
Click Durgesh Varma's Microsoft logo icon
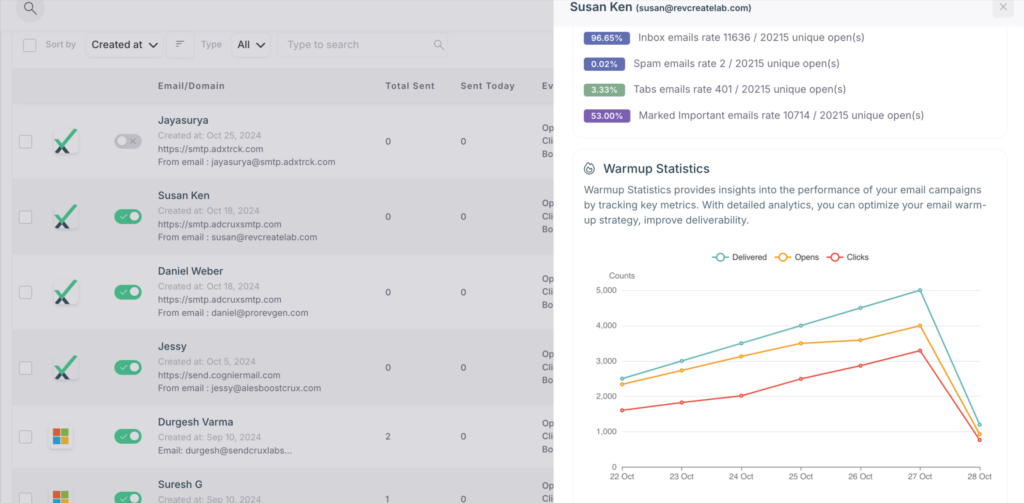[x=62, y=437]
